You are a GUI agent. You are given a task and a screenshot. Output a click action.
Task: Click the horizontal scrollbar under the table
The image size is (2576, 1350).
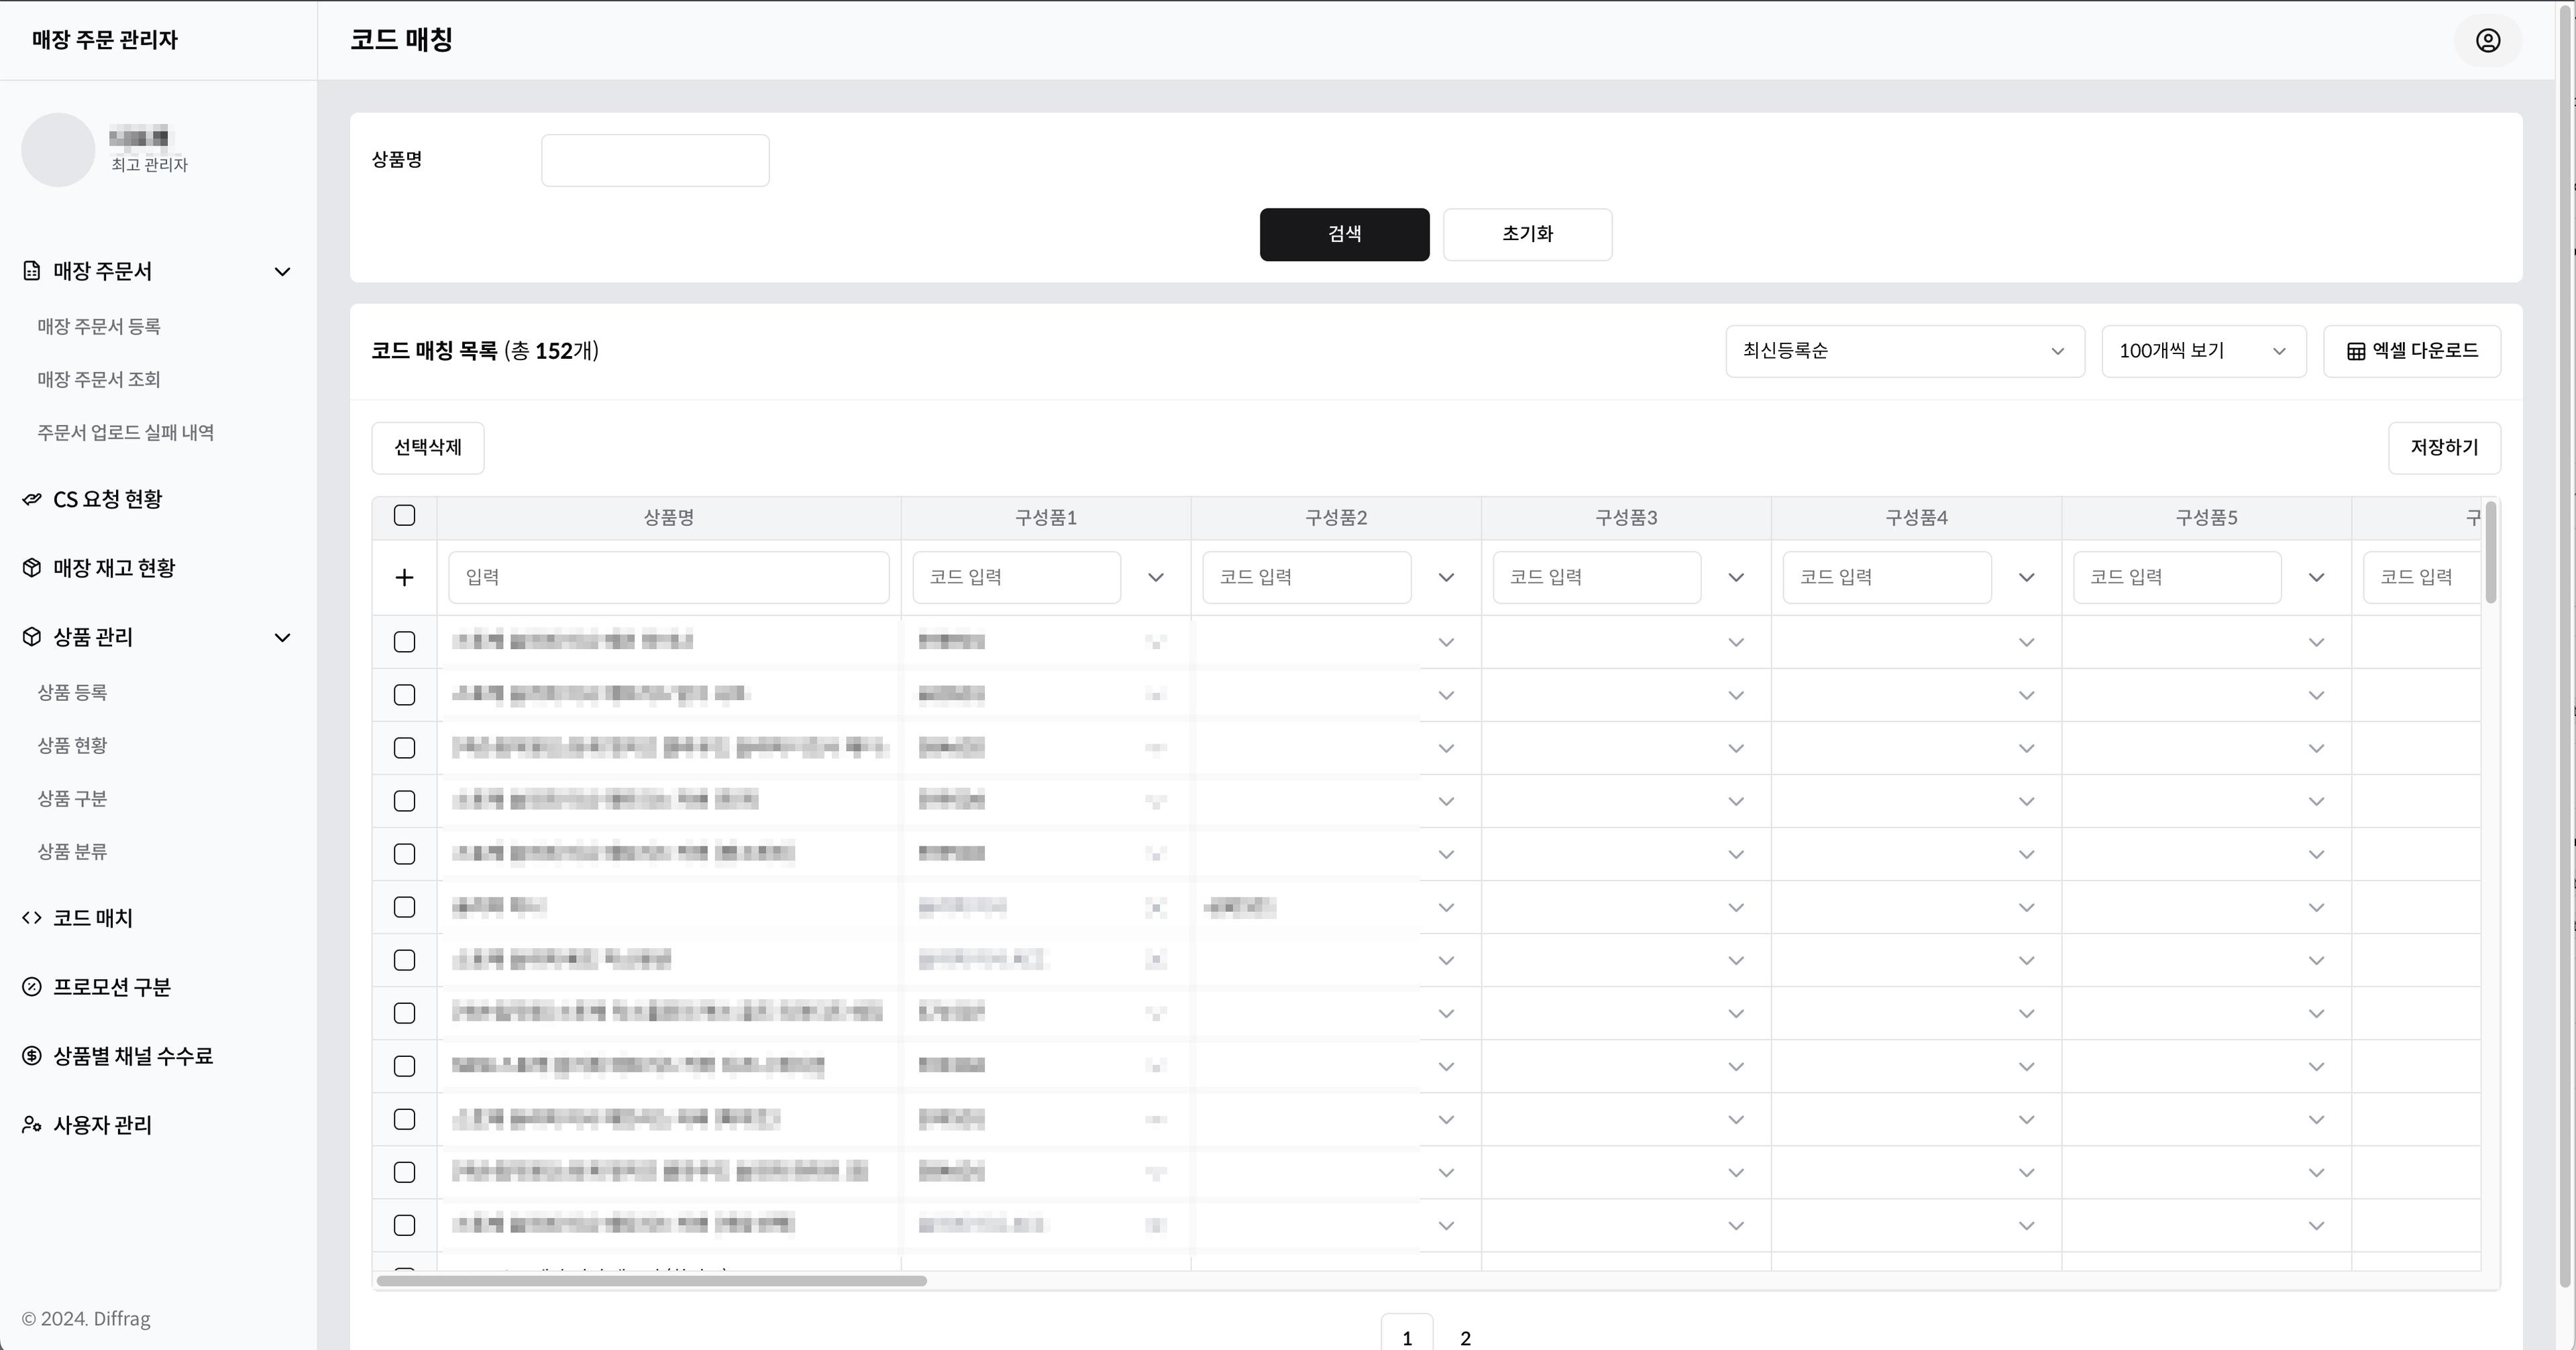click(x=651, y=1280)
